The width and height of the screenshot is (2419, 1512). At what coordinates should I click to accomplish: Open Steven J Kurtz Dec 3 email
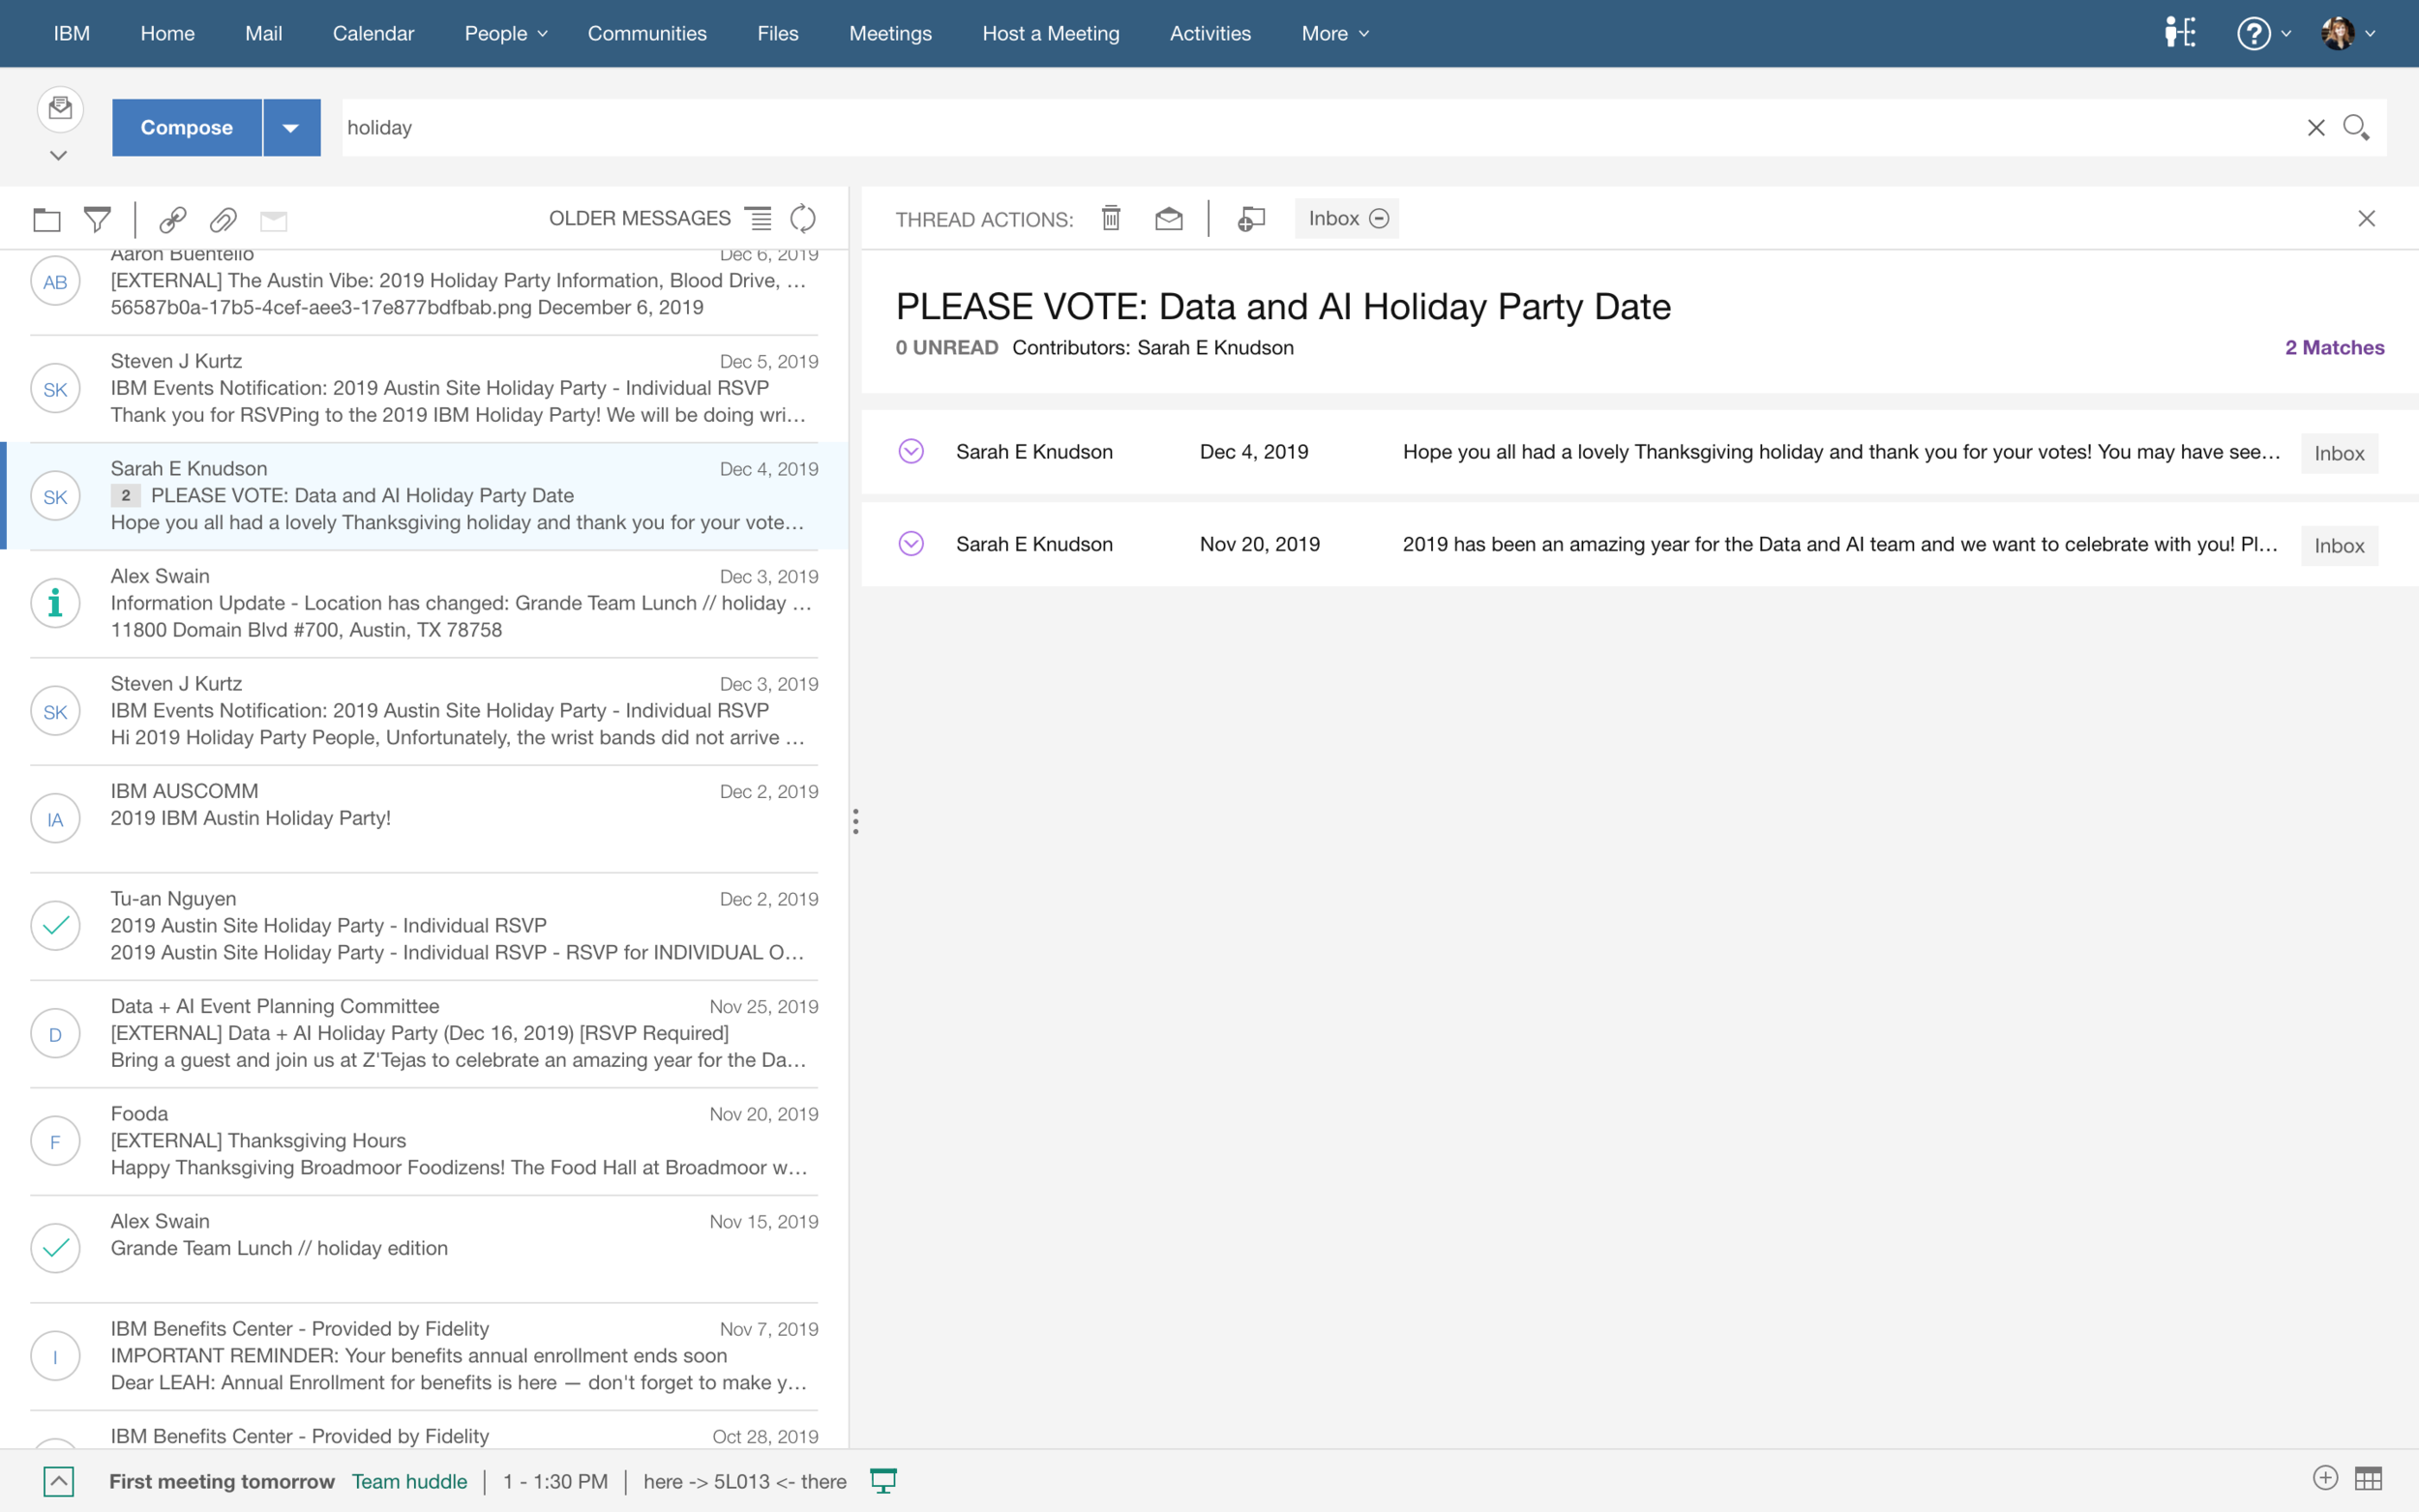(x=424, y=711)
